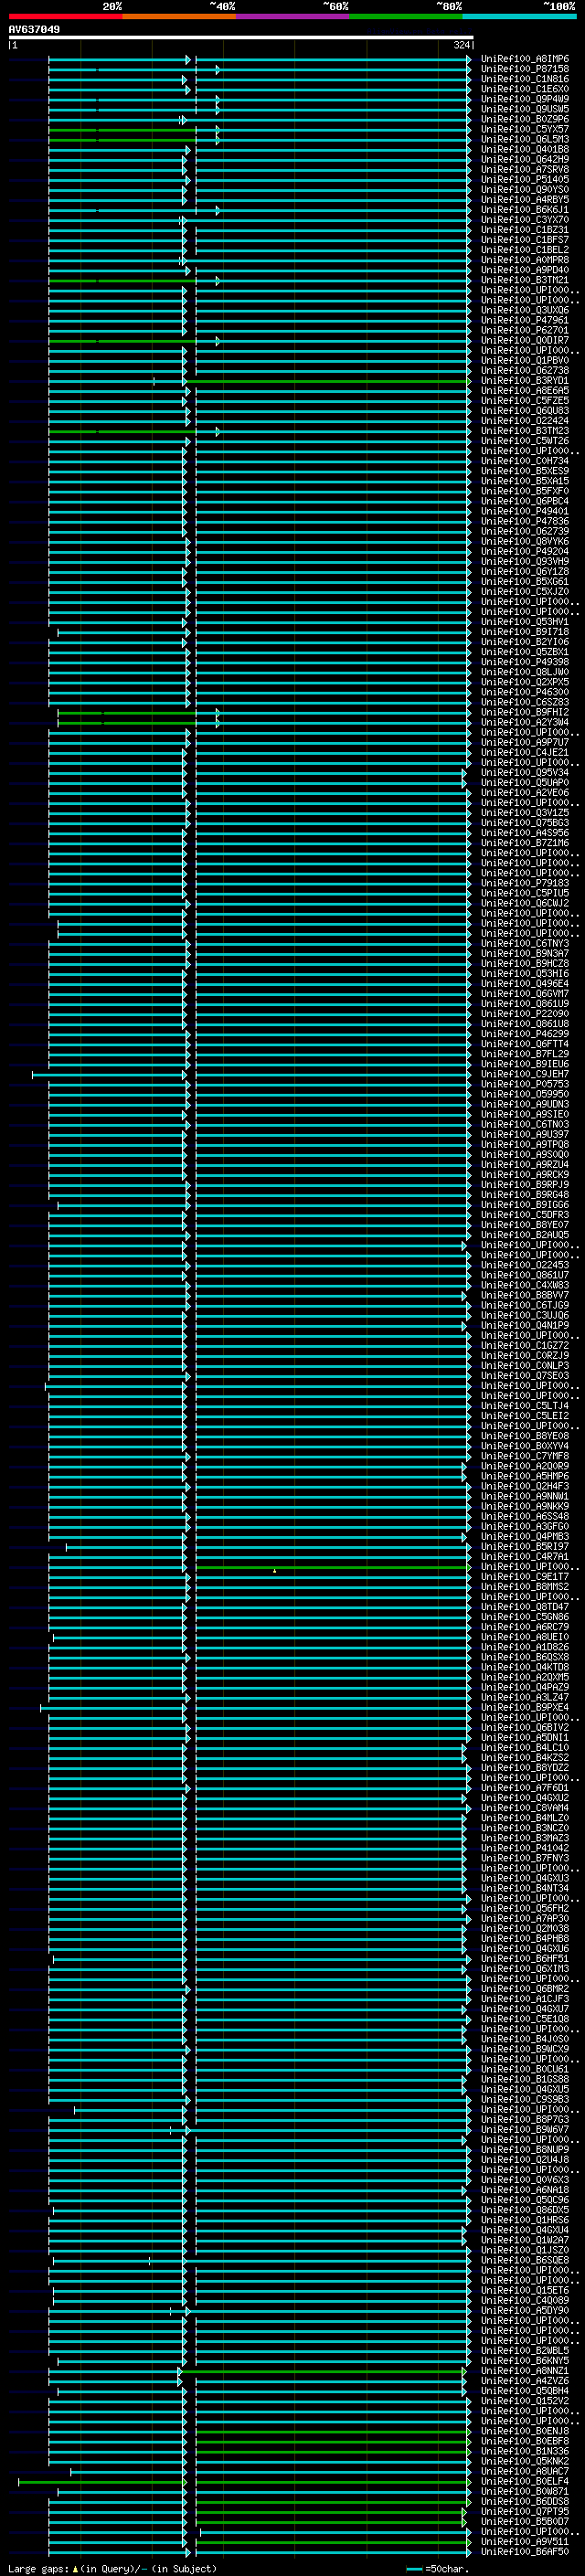Select the UniRef100_A8NNZ1 label

(525, 2370)
